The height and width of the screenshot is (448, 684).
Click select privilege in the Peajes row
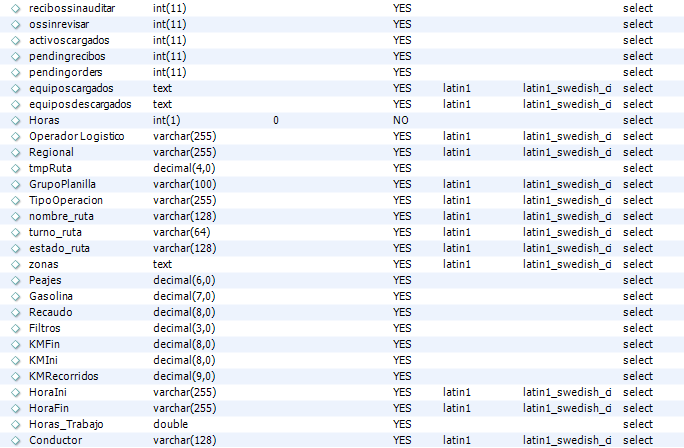(638, 280)
